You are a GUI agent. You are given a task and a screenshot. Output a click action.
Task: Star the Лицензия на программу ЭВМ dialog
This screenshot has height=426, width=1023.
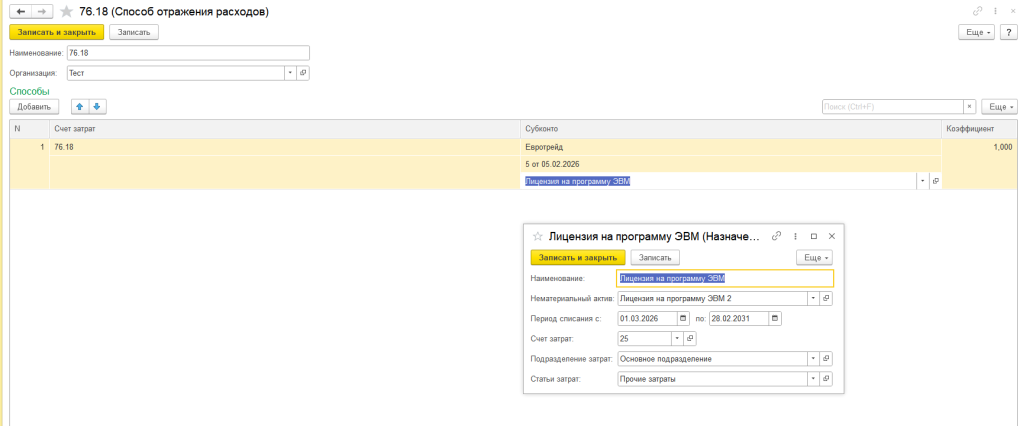click(538, 236)
